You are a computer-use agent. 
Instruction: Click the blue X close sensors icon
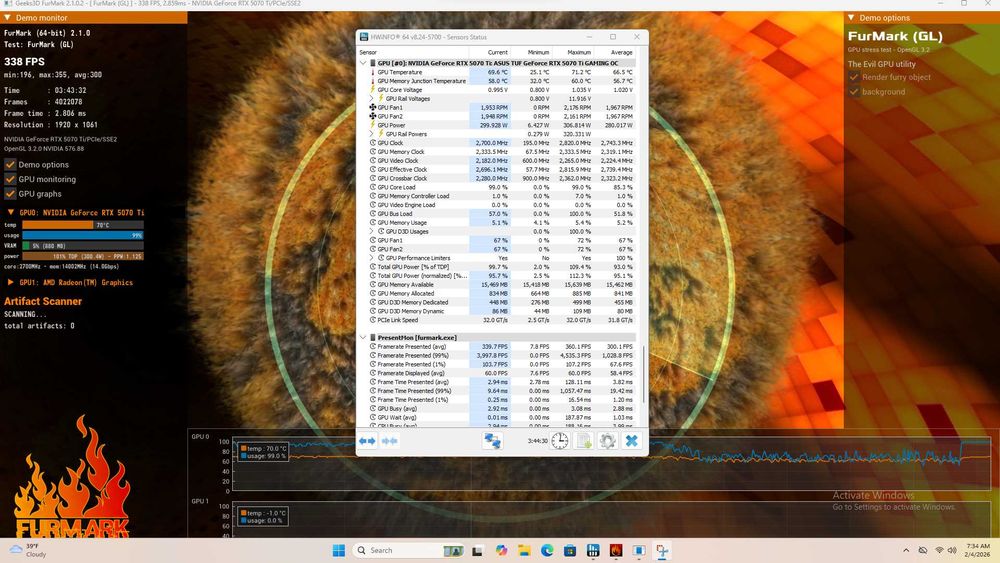(x=631, y=441)
